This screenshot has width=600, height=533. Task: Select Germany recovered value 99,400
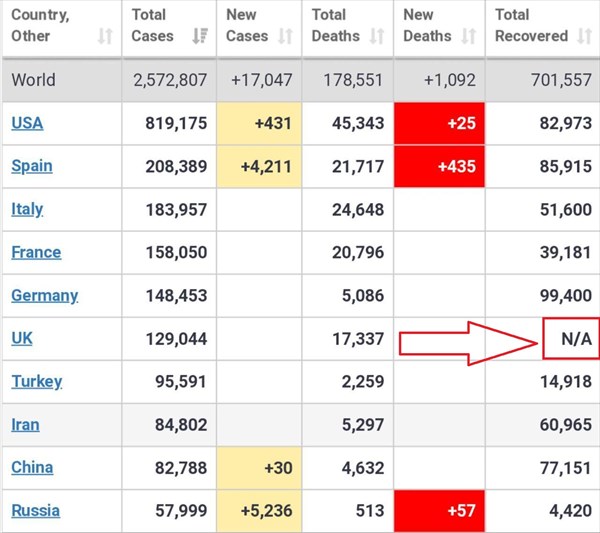pos(566,296)
